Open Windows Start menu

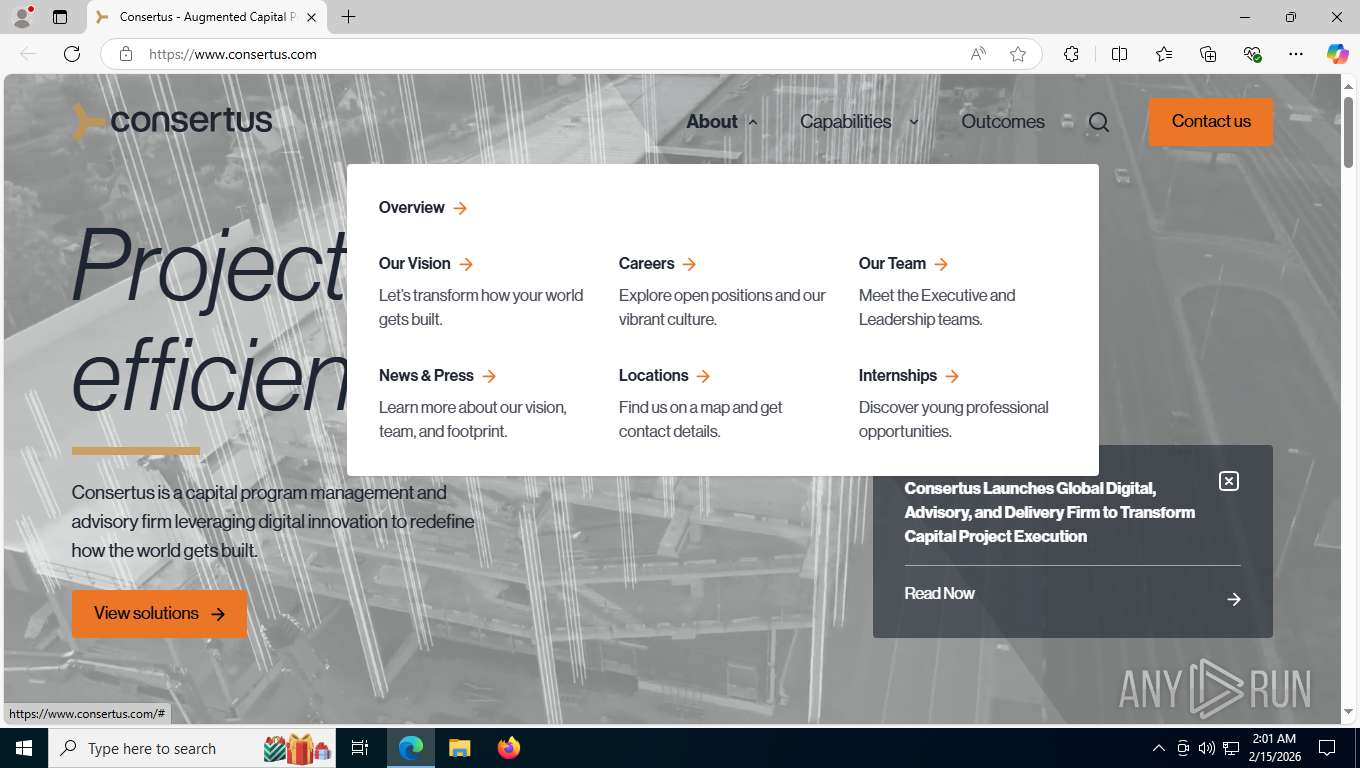pyautogui.click(x=24, y=748)
